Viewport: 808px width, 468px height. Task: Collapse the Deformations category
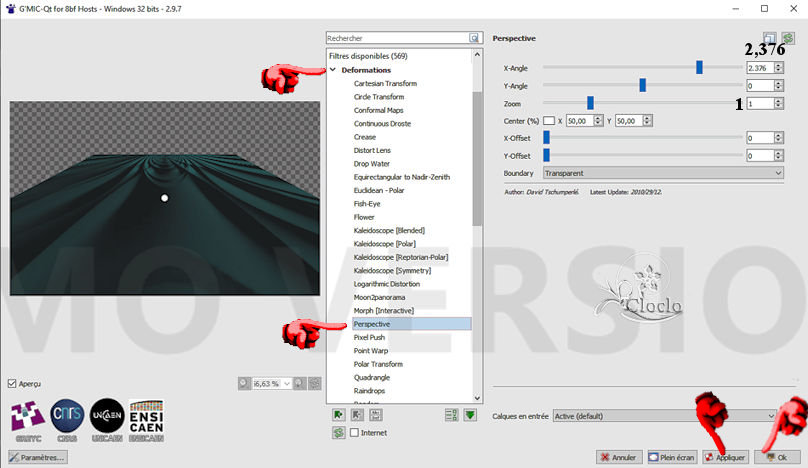point(332,70)
